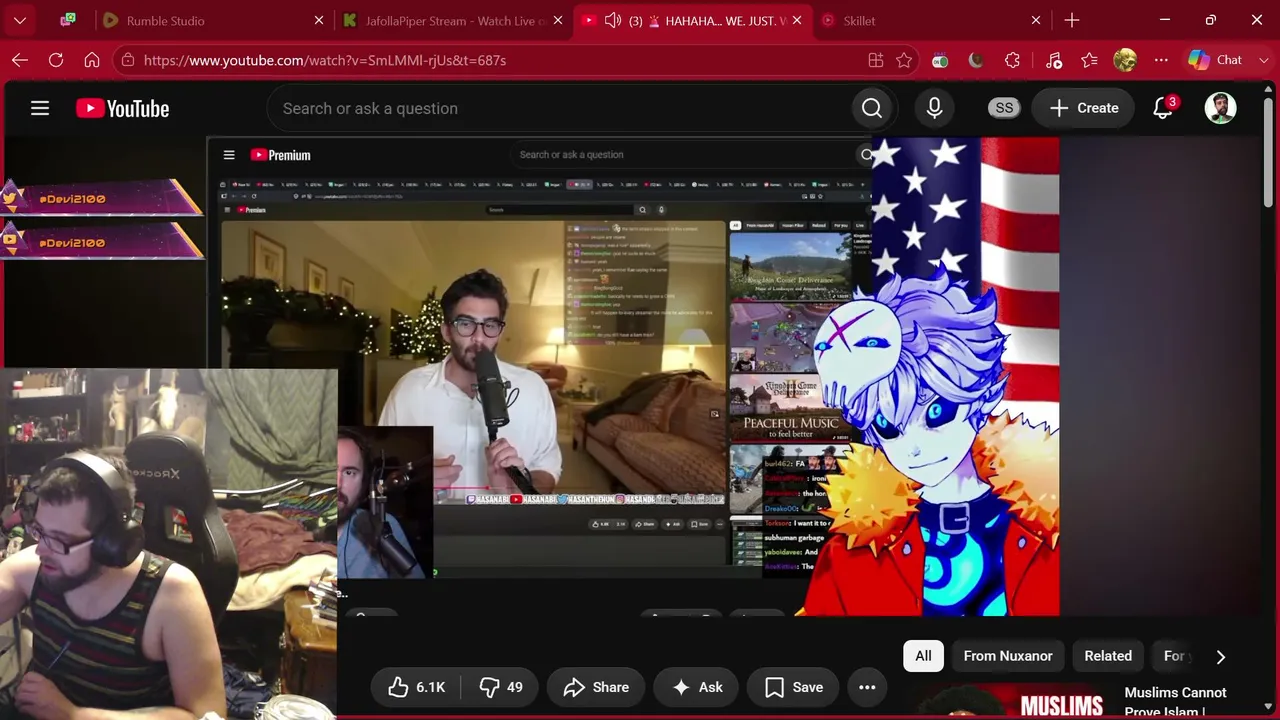Open the browser profile avatar
1280x720 pixels.
click(x=1125, y=60)
